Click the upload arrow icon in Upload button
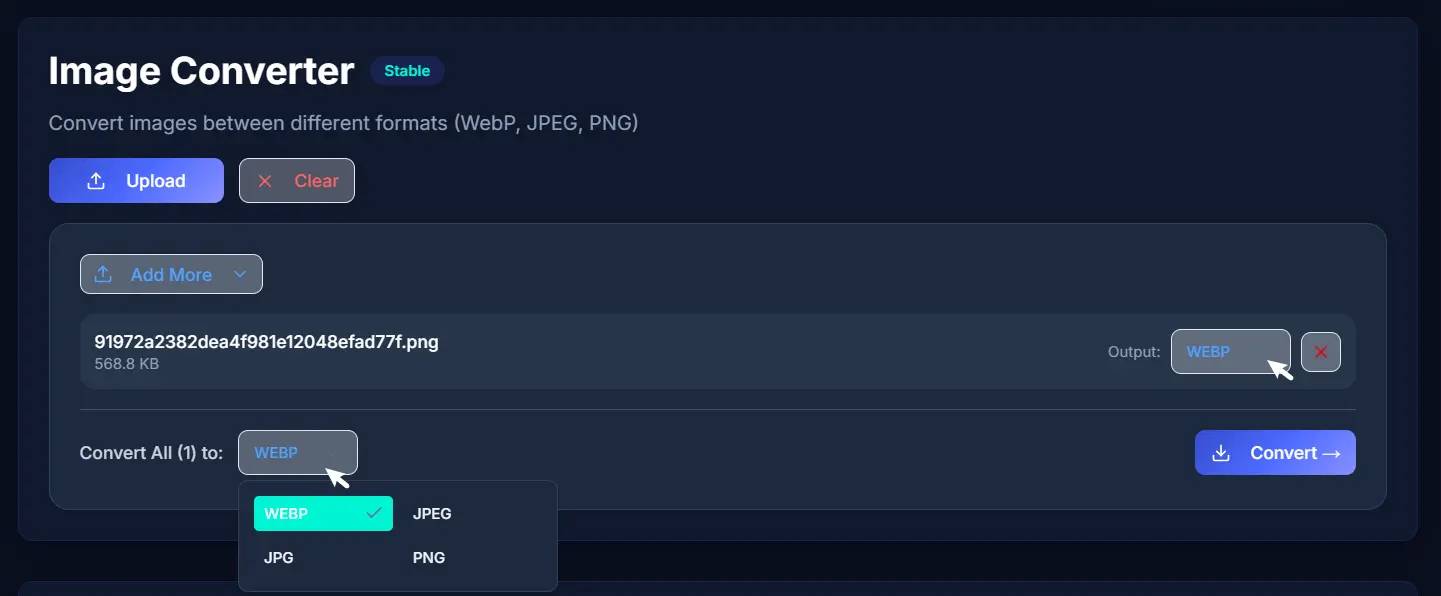Viewport: 1441px width, 596px height. click(96, 181)
